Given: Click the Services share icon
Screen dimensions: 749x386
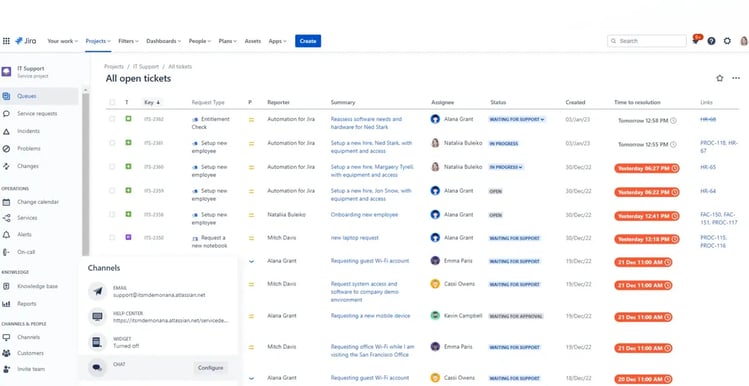Looking at the screenshot, I should coord(6,218).
